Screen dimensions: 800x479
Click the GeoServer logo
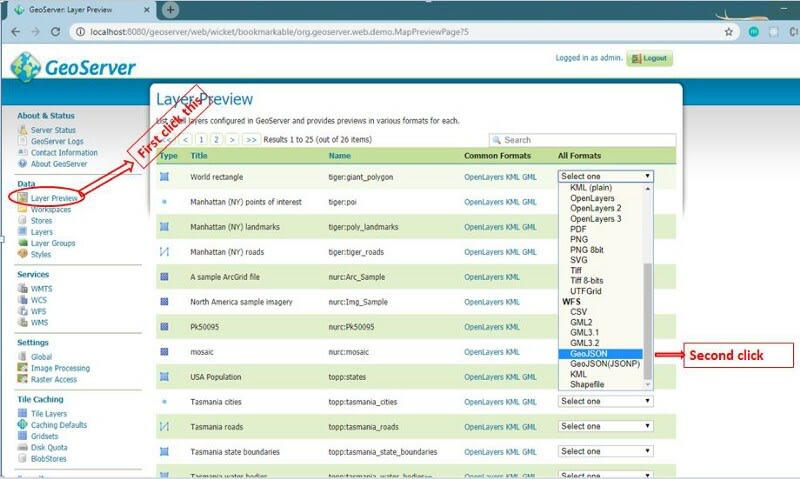click(73, 67)
